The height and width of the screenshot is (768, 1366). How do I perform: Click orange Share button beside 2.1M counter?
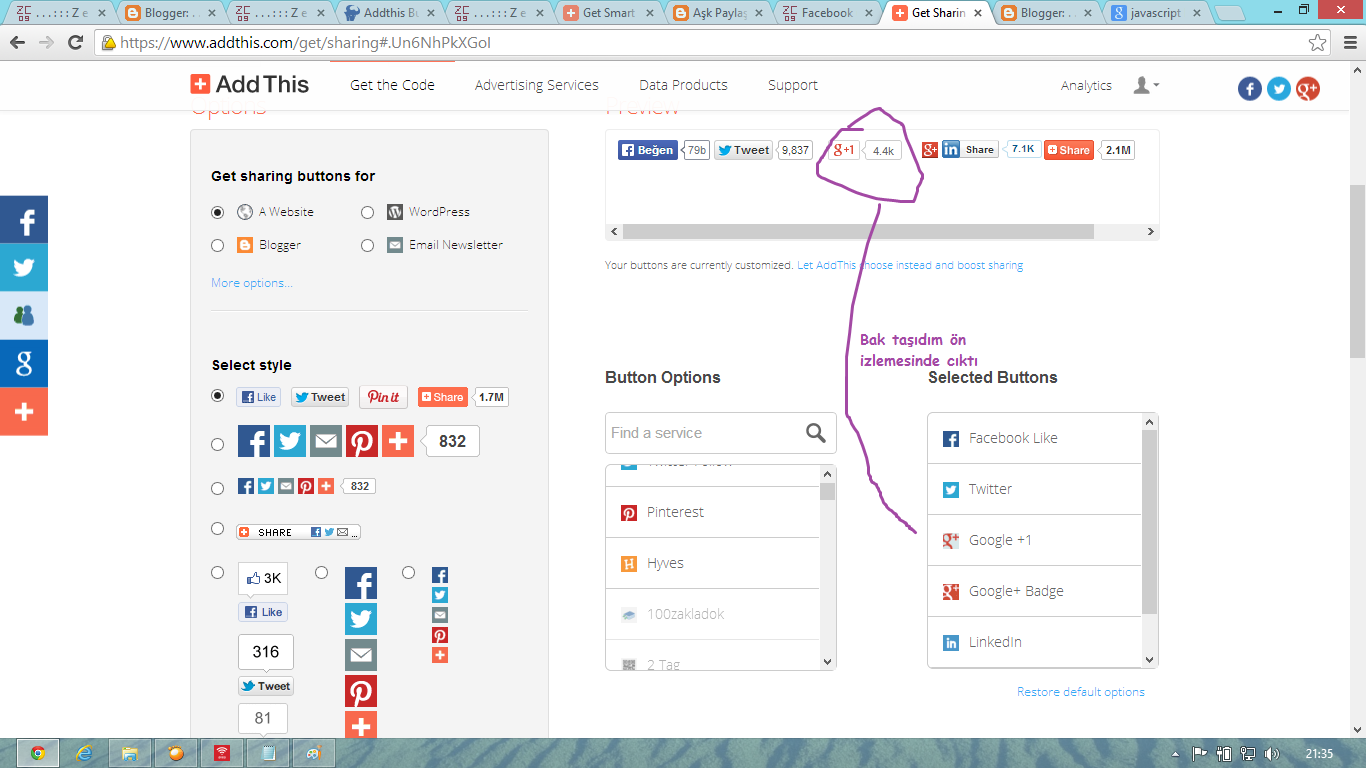click(1069, 150)
